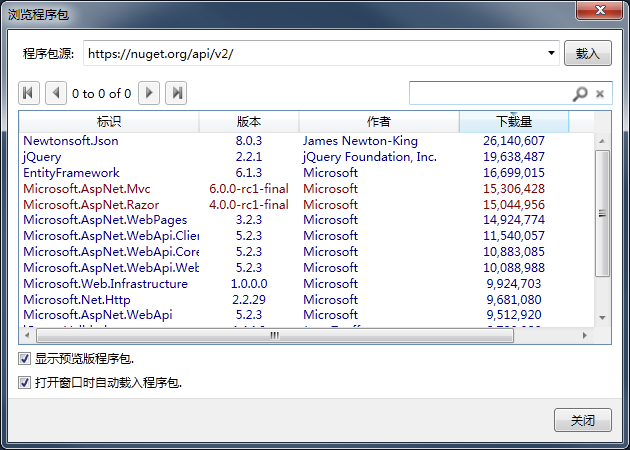Image resolution: width=630 pixels, height=450 pixels.
Task: Select Microsoft.Net.Http package
Action: click(77, 300)
